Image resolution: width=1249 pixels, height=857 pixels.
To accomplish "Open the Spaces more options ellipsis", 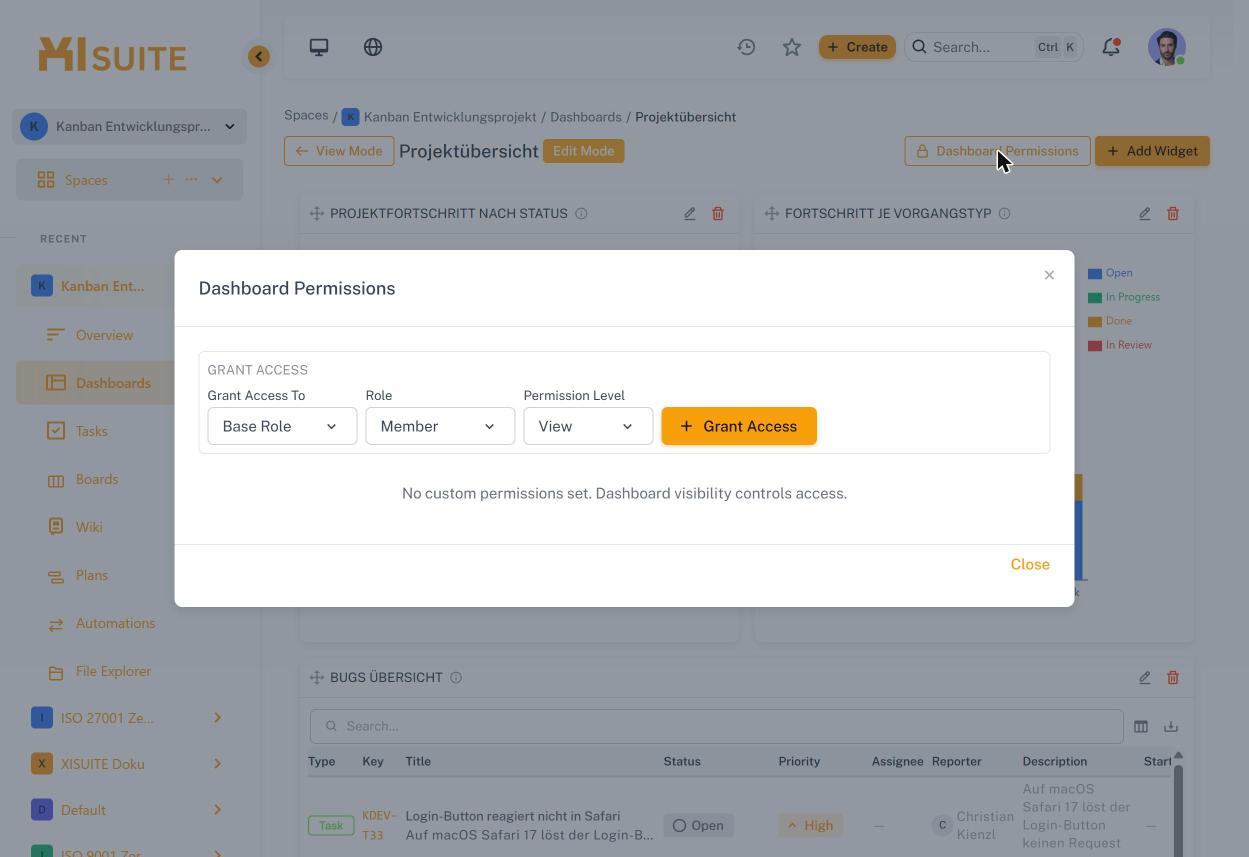I will click(191, 180).
